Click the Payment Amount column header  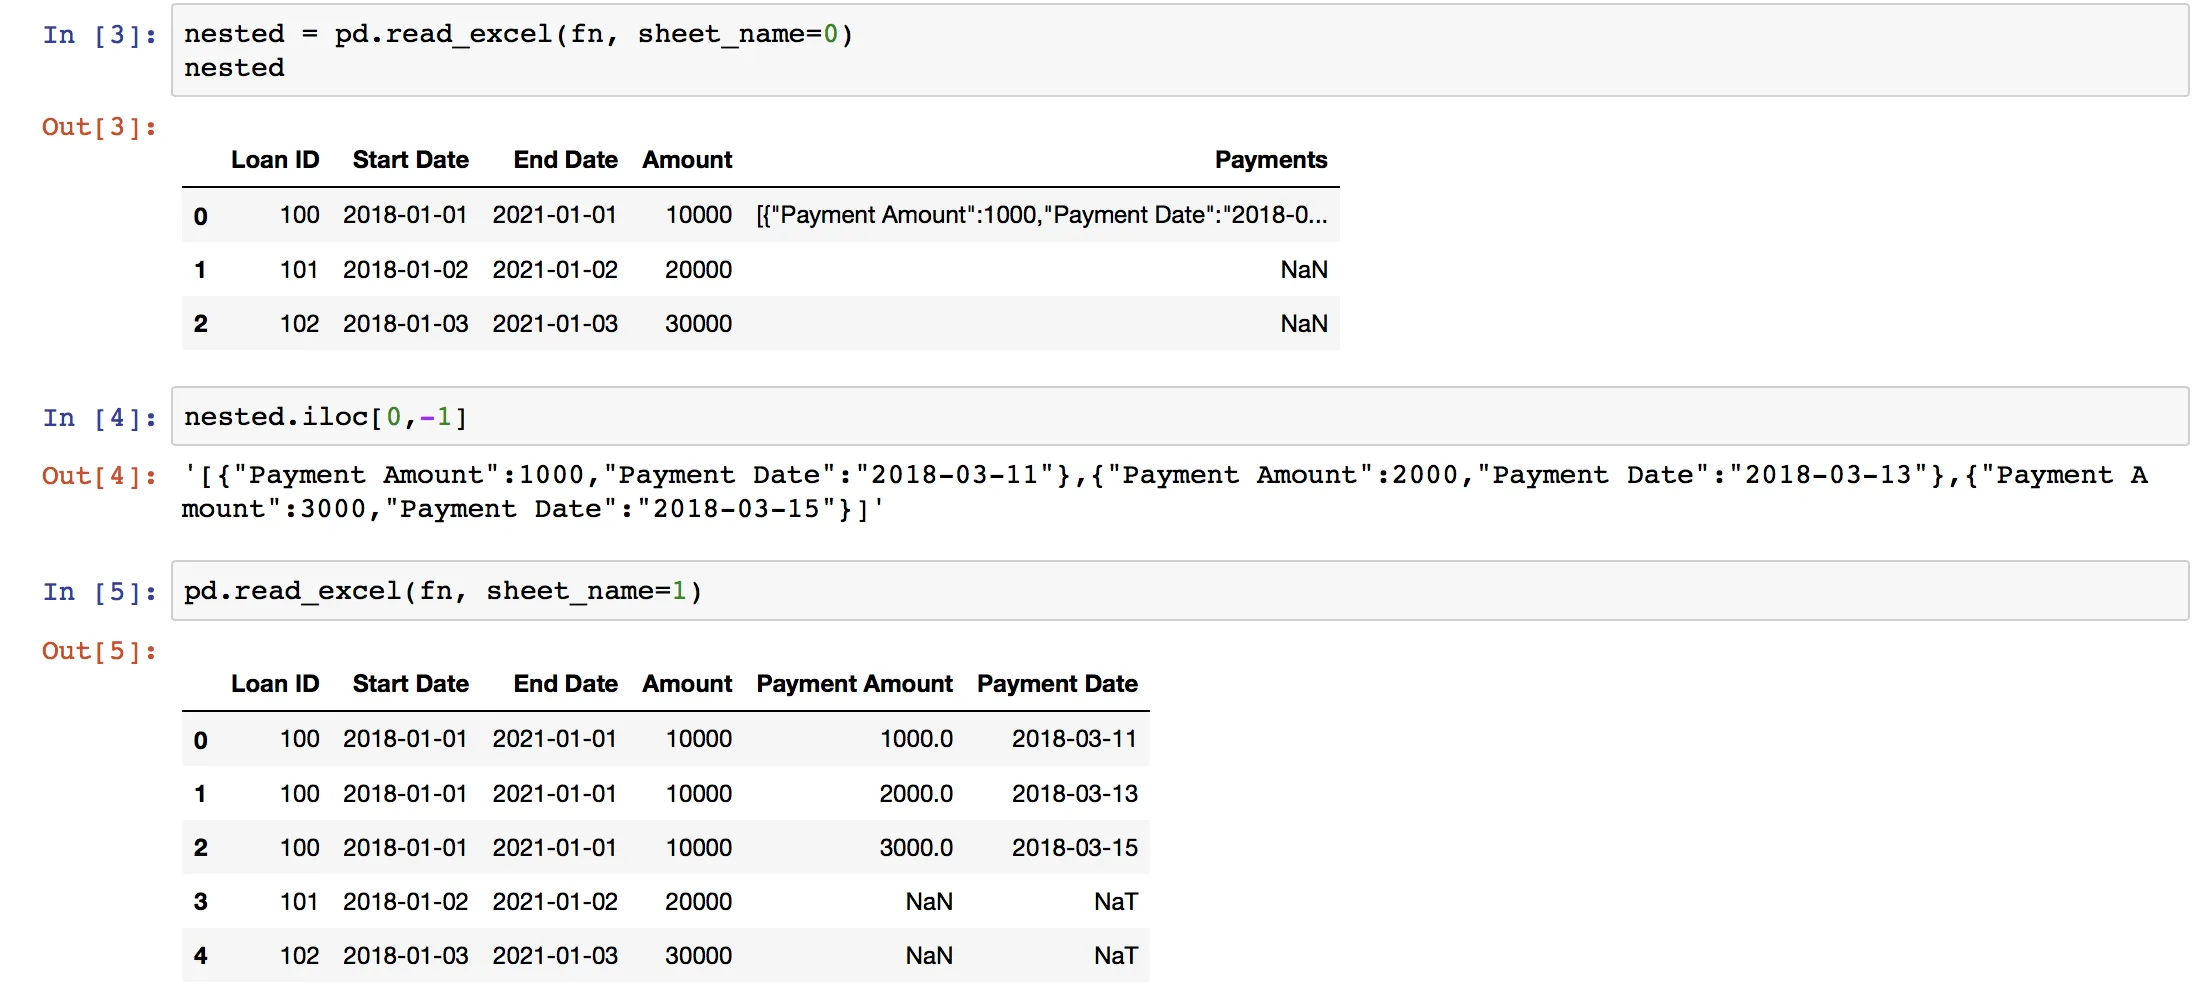pos(854,684)
